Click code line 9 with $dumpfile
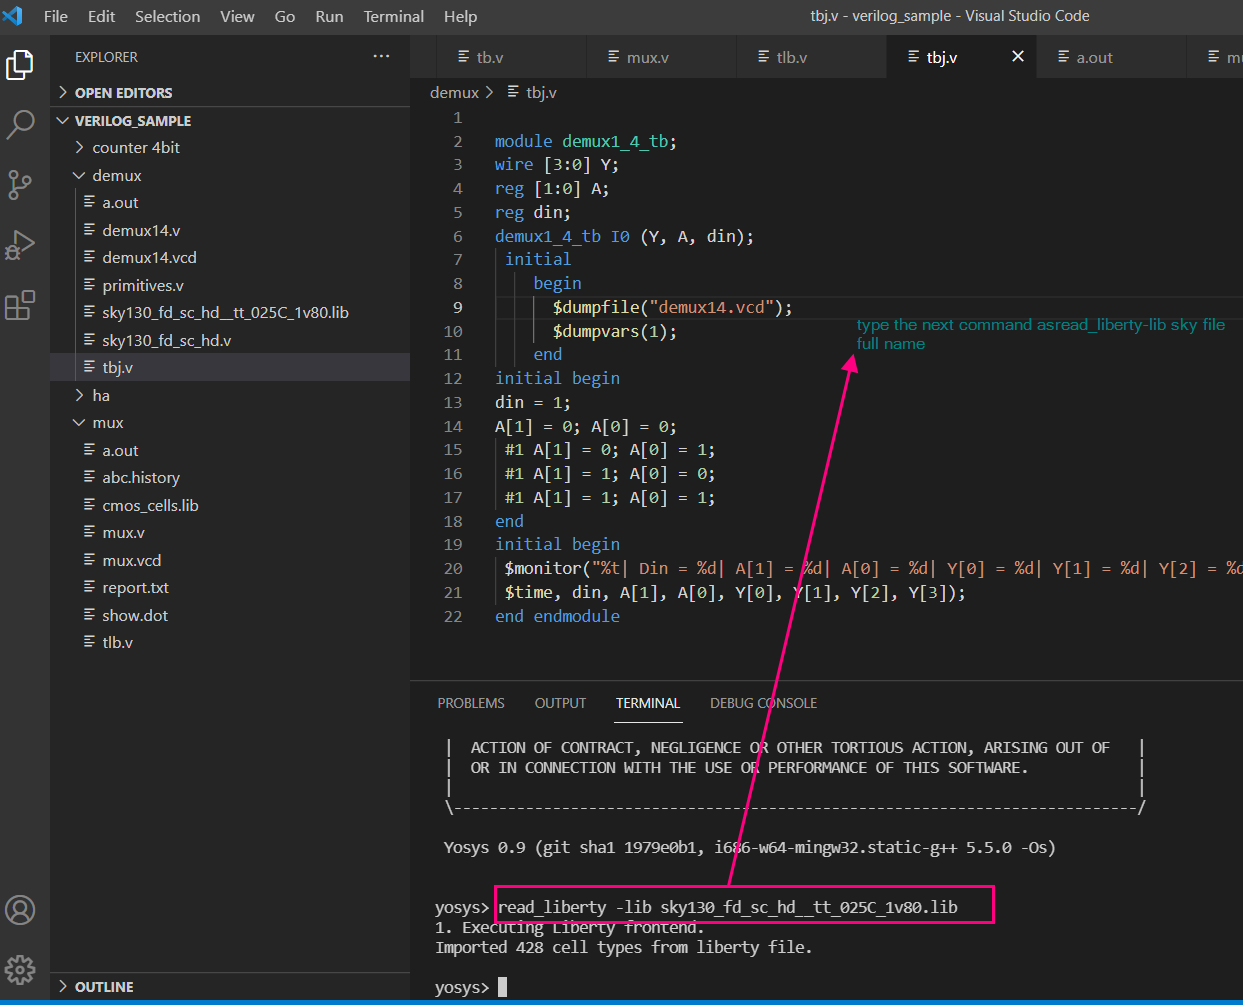Image resolution: width=1243 pixels, height=1005 pixels. [672, 307]
